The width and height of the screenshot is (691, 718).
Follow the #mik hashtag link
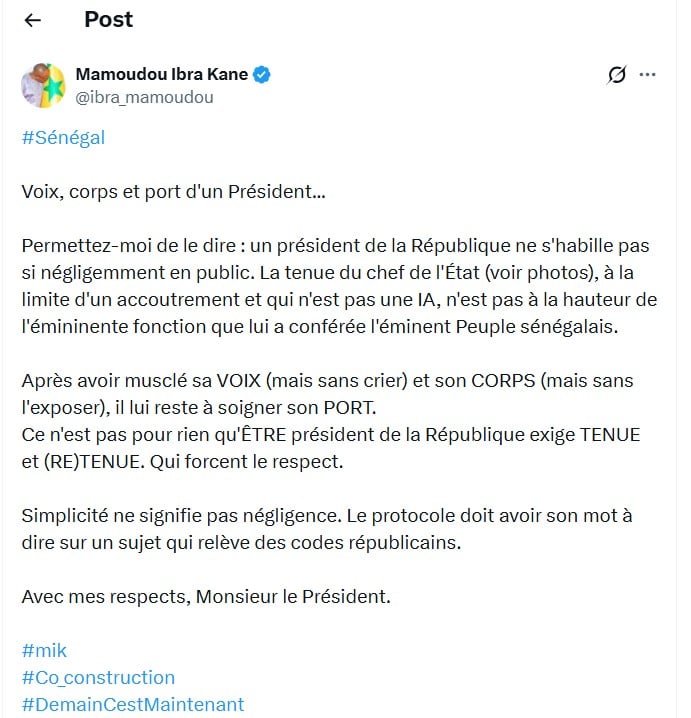pyautogui.click(x=44, y=651)
